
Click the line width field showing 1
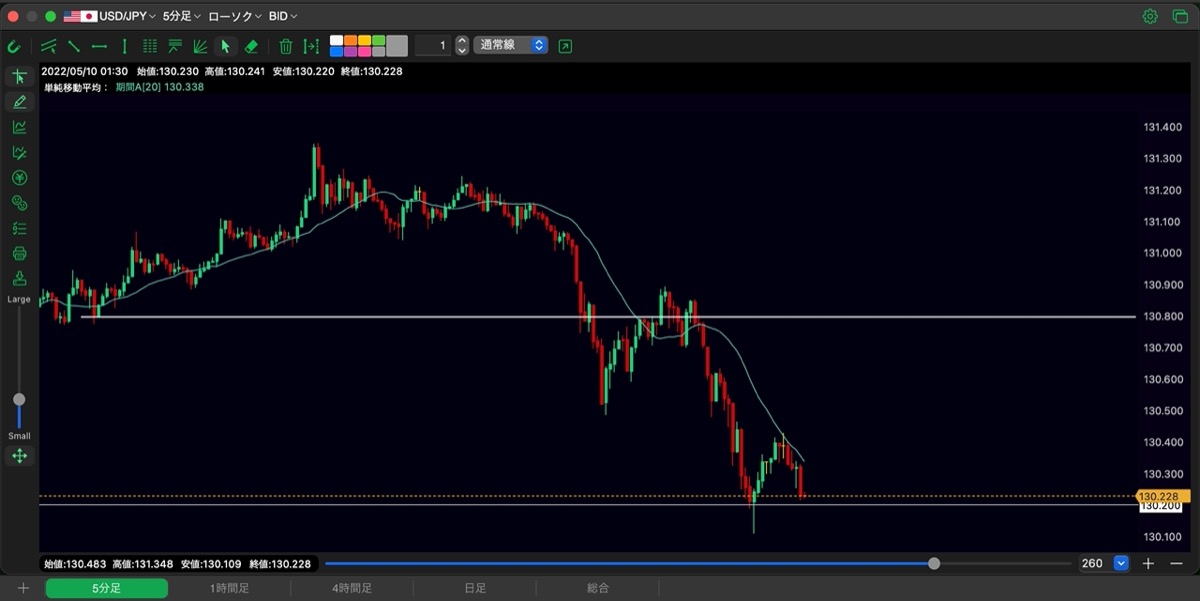432,45
